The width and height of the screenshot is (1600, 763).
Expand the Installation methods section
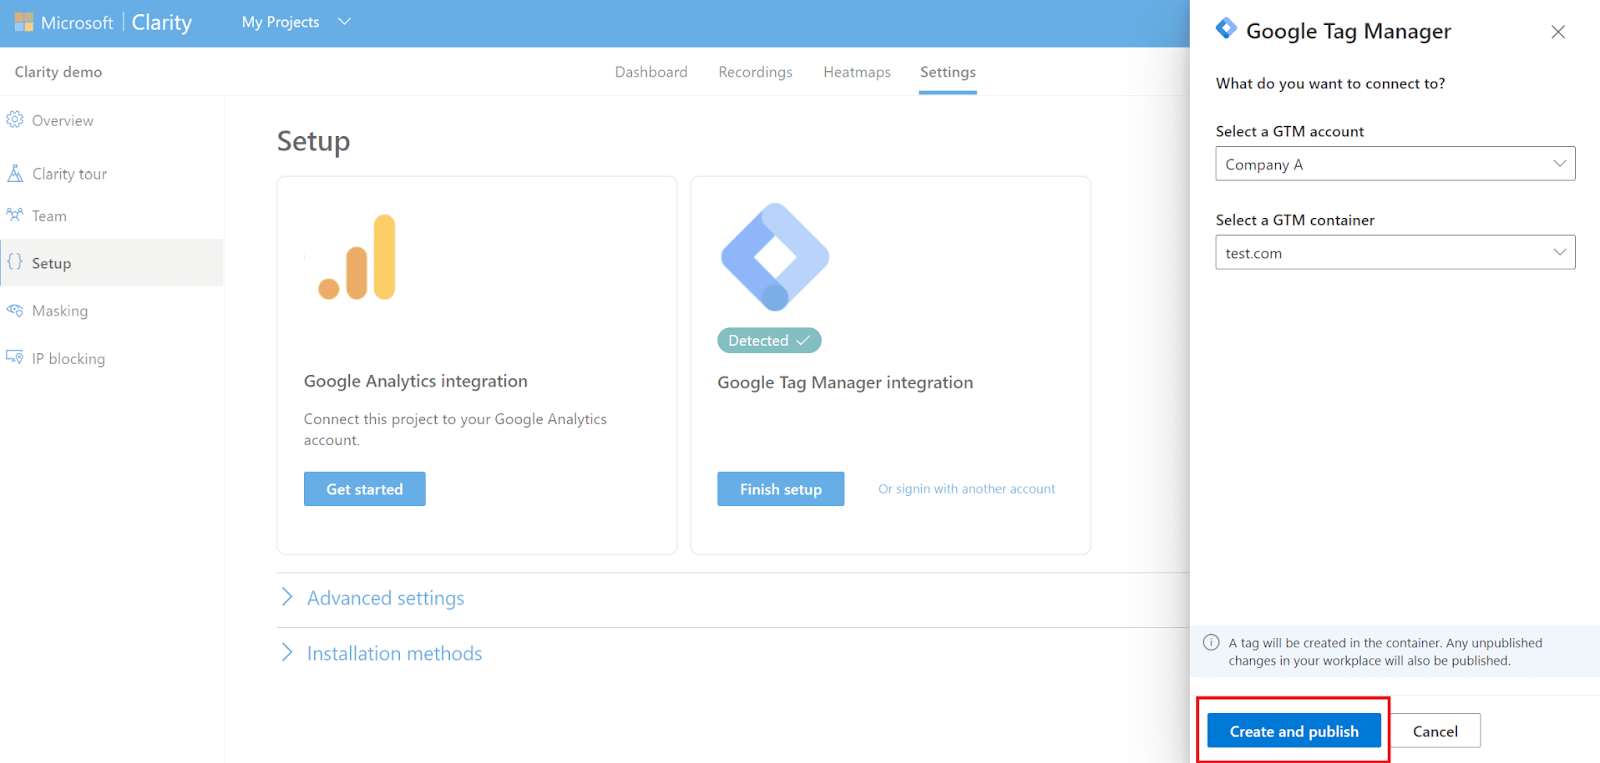pos(382,653)
